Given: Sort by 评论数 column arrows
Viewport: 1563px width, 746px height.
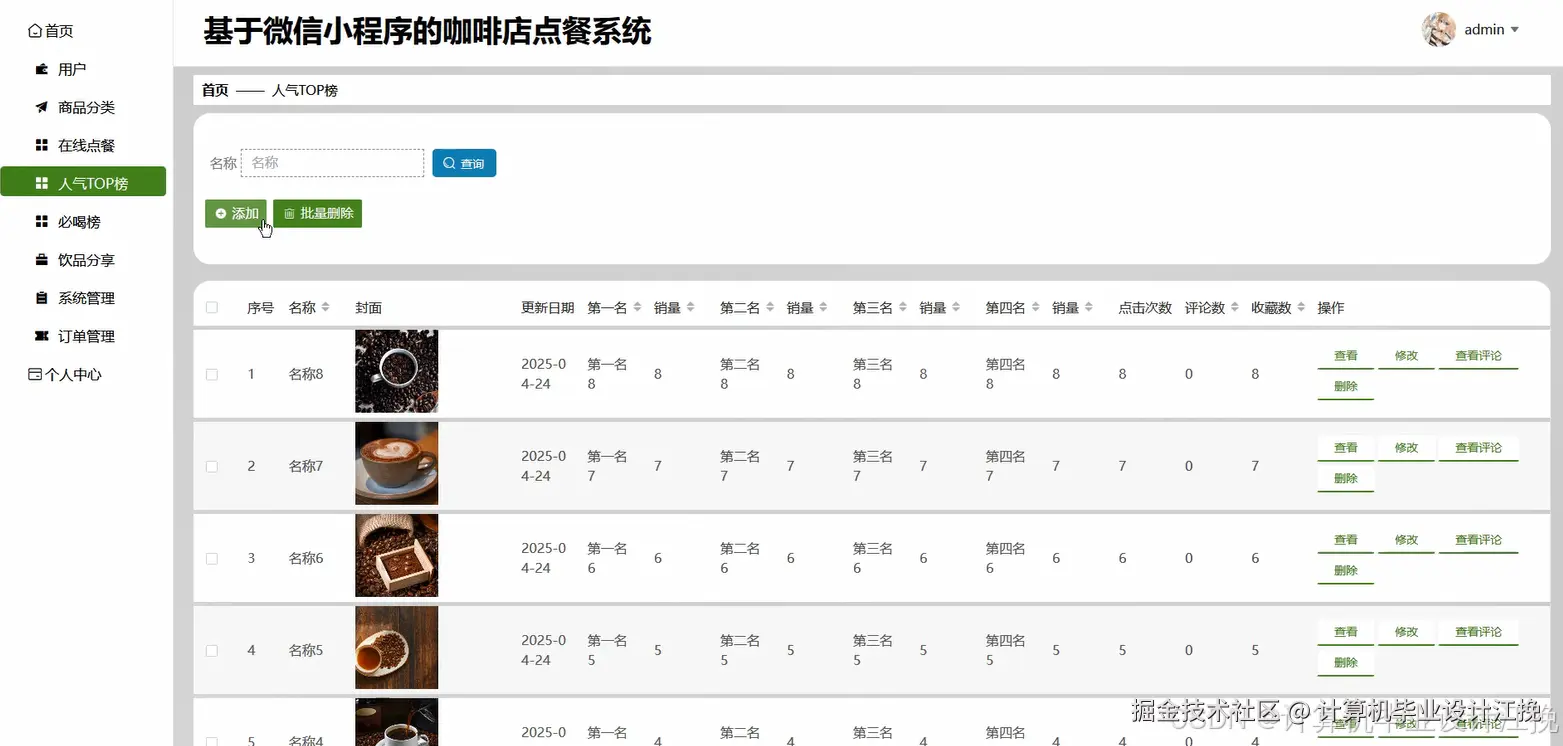Looking at the screenshot, I should 1235,307.
